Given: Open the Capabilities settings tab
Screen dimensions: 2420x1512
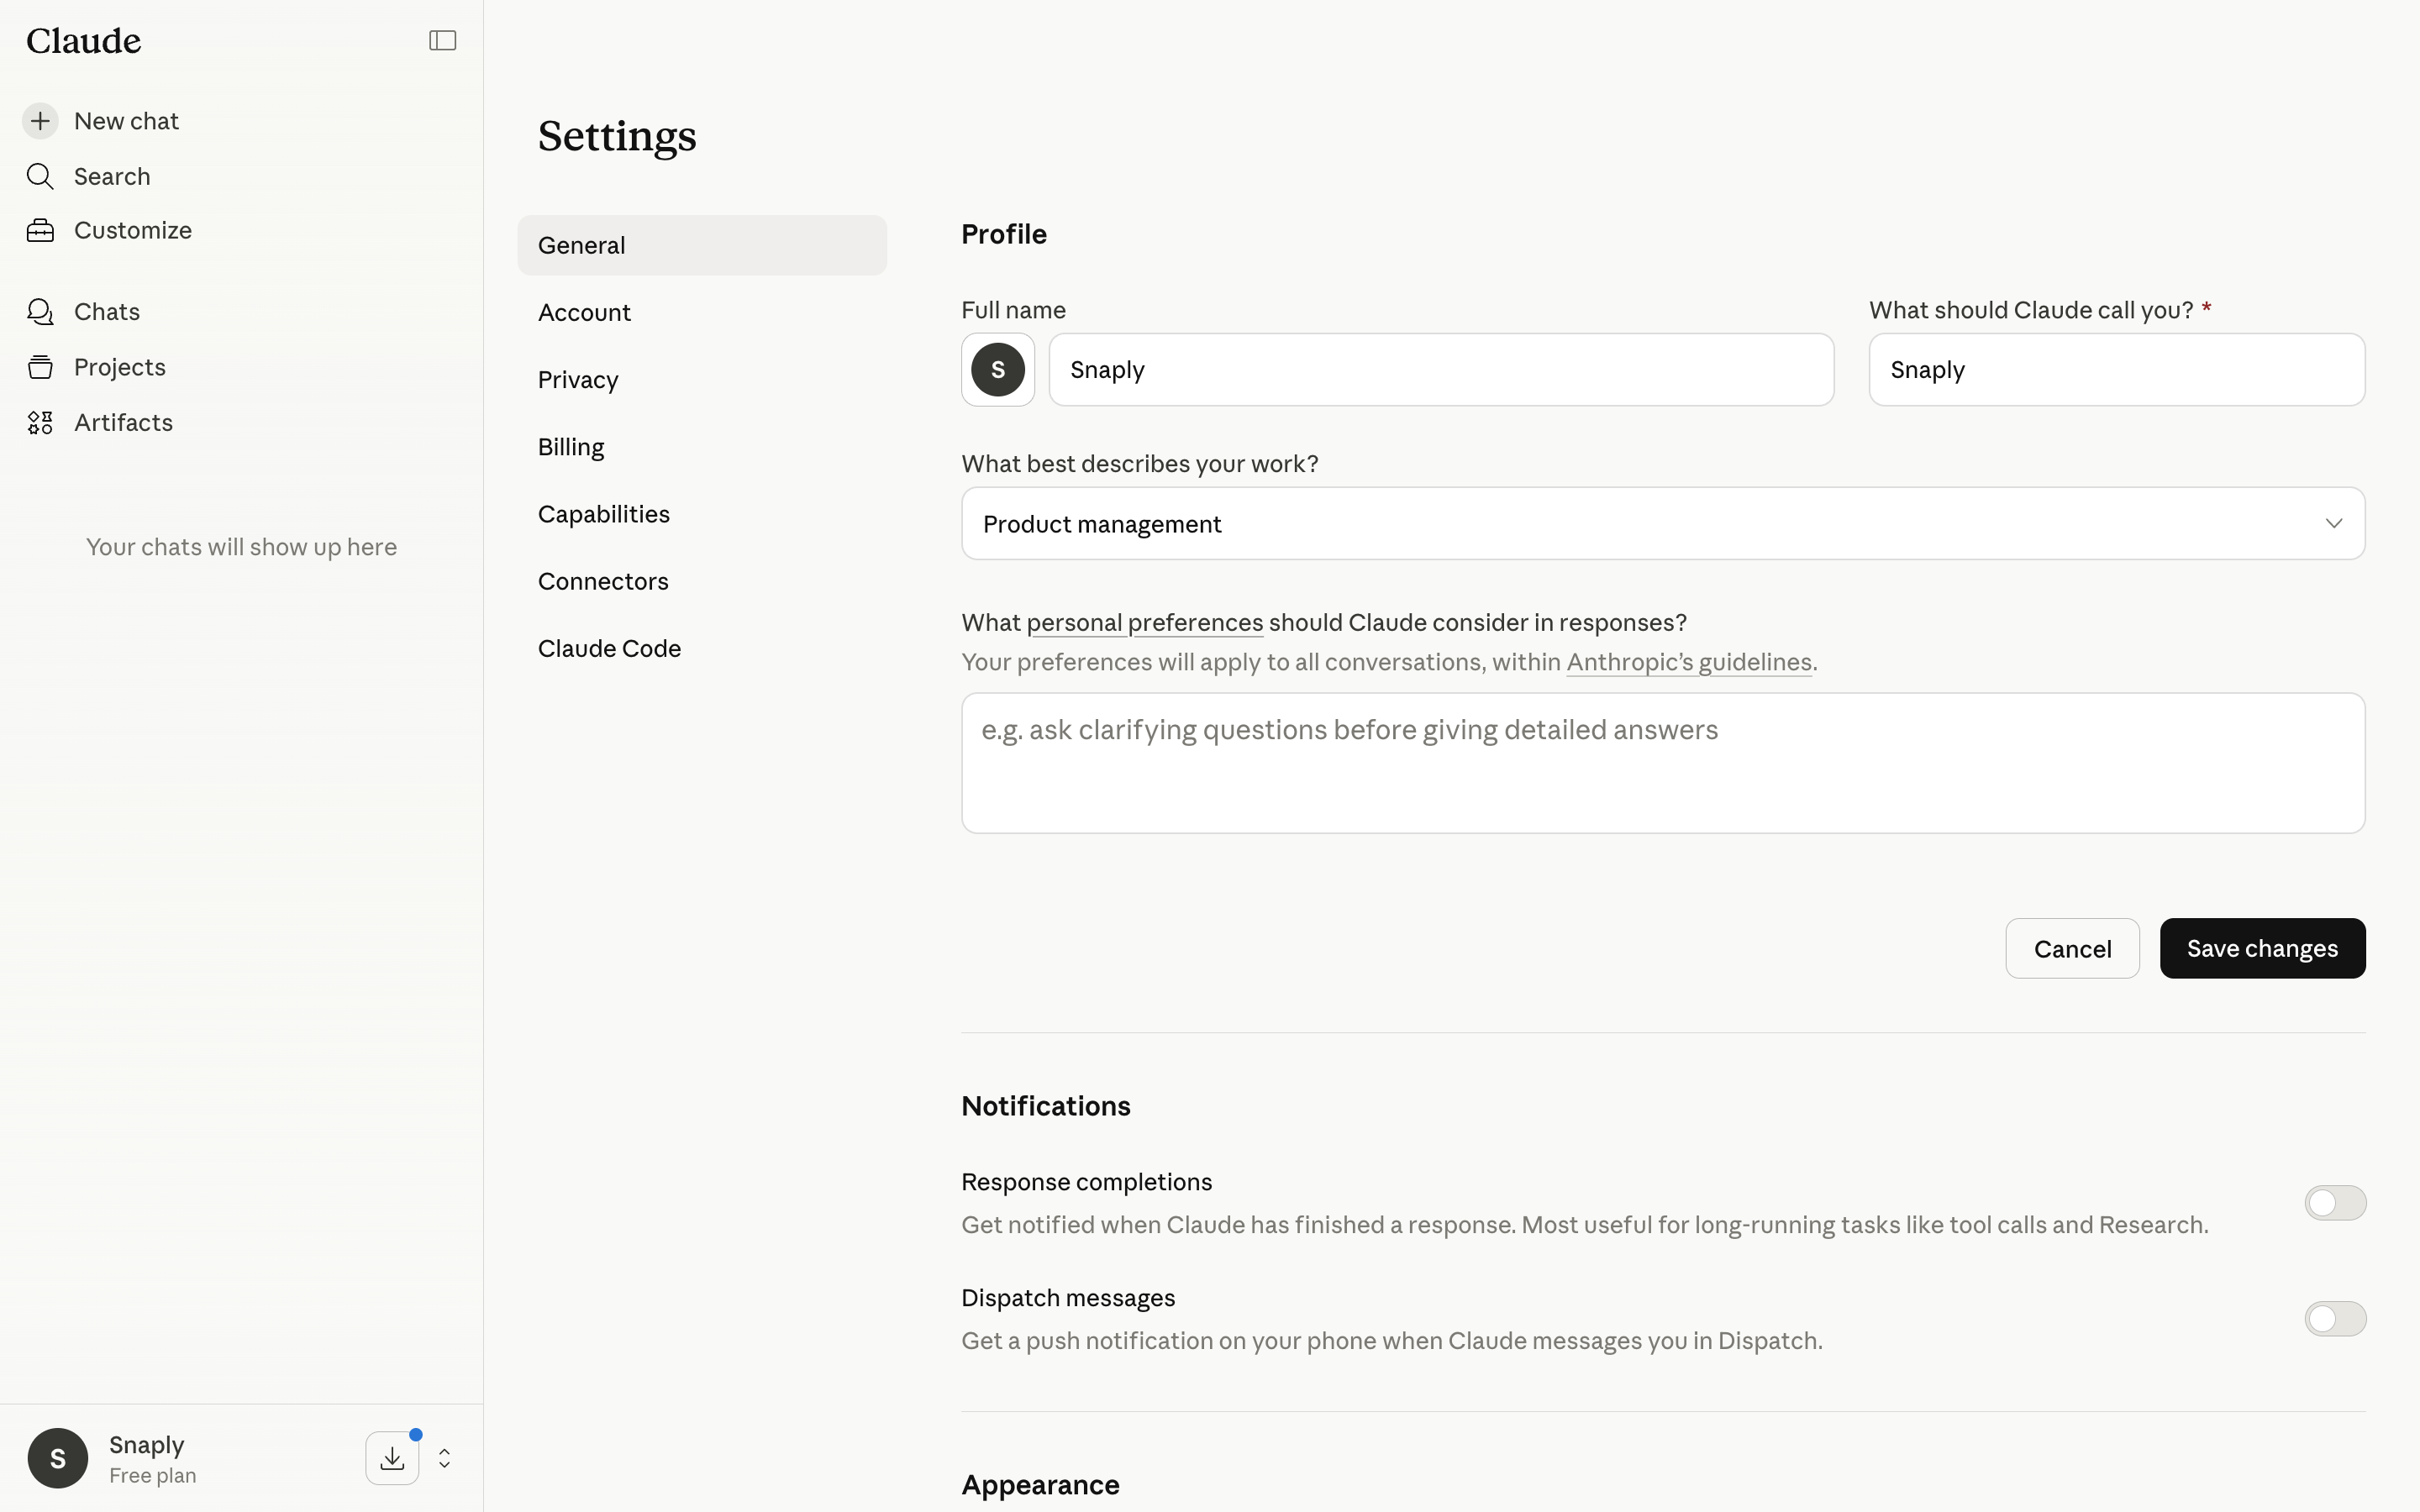Looking at the screenshot, I should click(x=702, y=514).
